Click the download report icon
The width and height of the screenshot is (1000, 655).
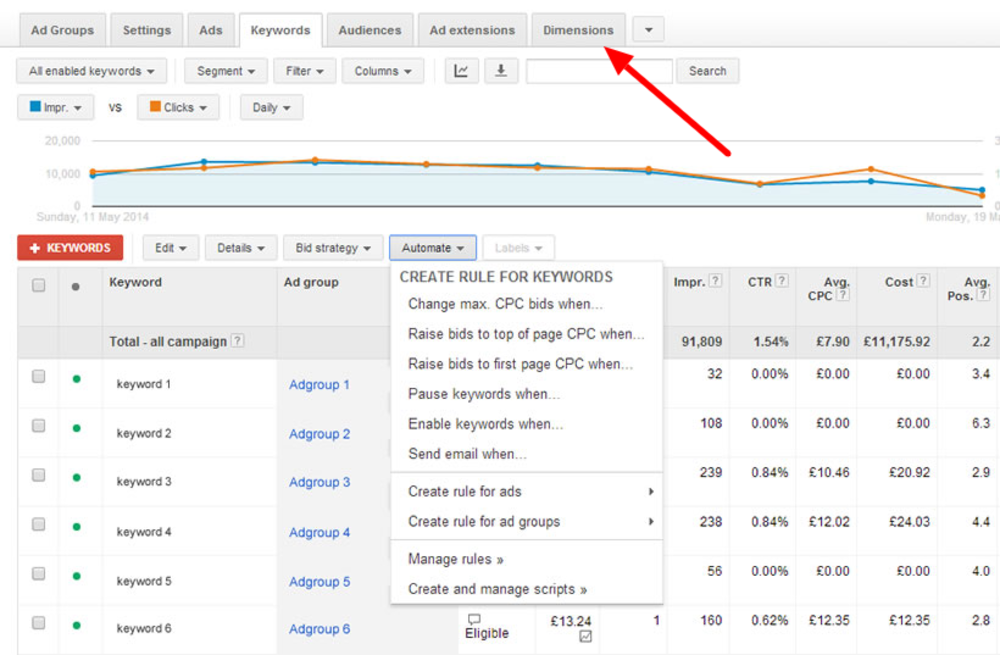501,71
